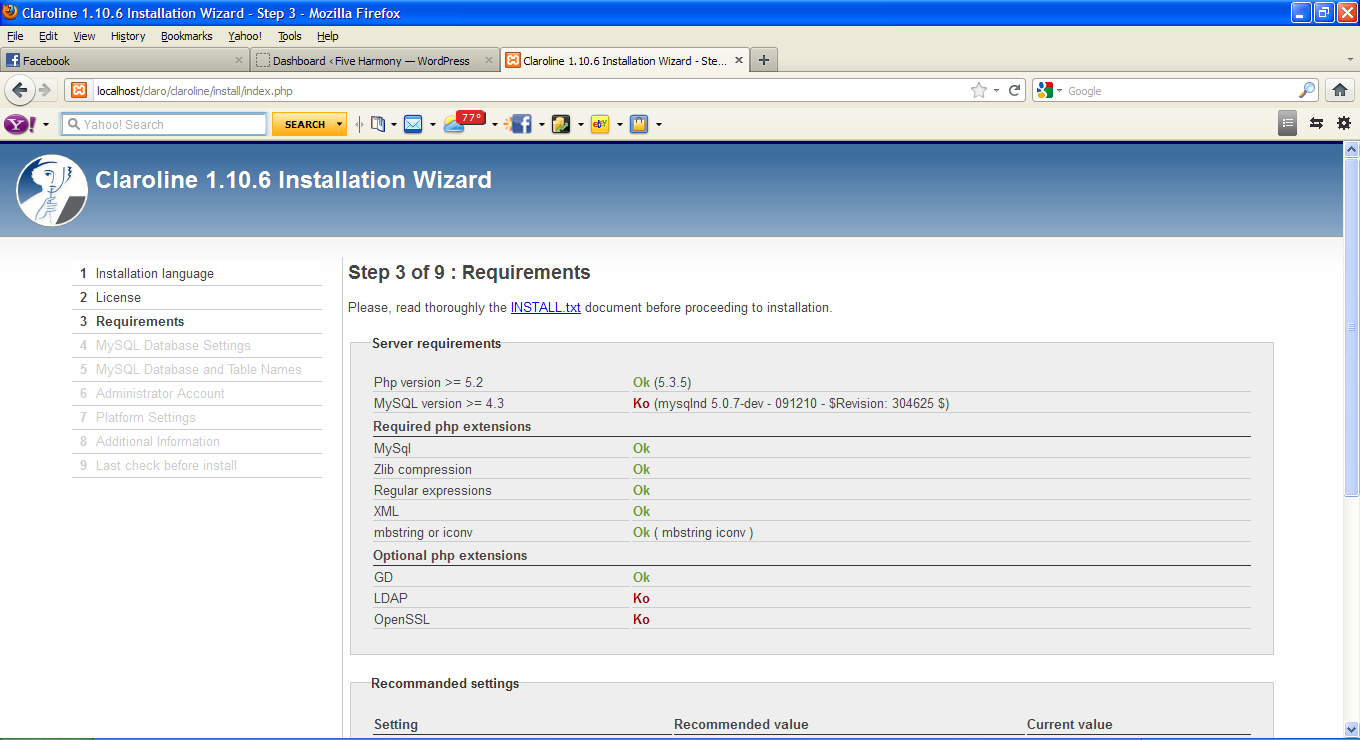Open the File menu

pyautogui.click(x=15, y=36)
